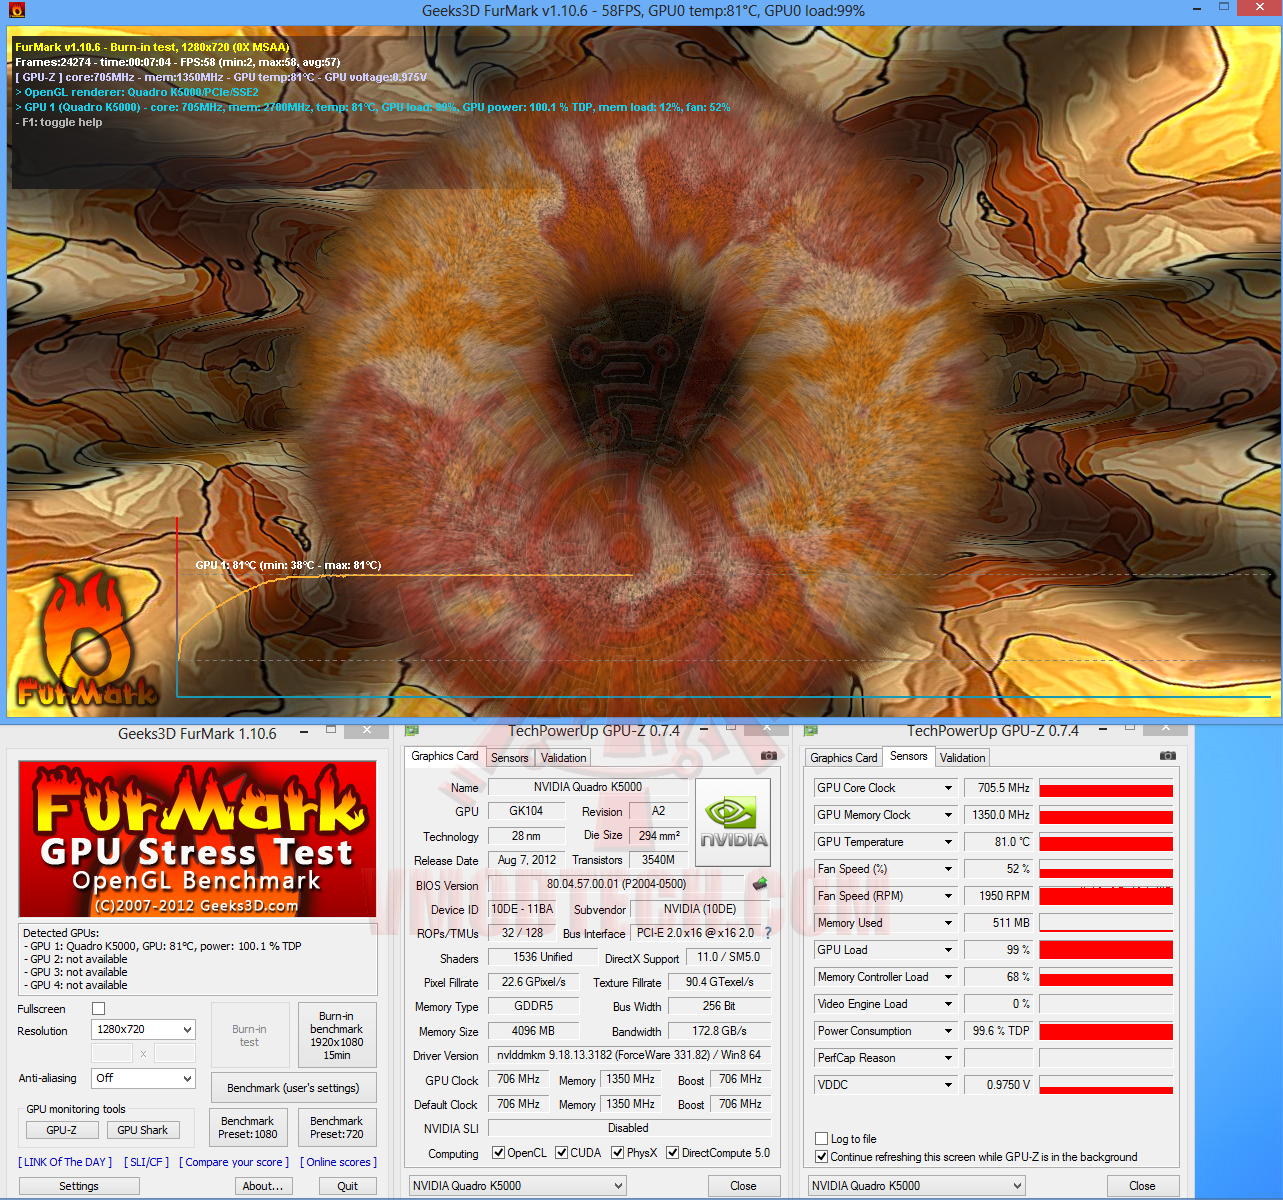Start the Burn-in benchmark 1920x1080 15min
The width and height of the screenshot is (1283, 1200).
tap(337, 1035)
